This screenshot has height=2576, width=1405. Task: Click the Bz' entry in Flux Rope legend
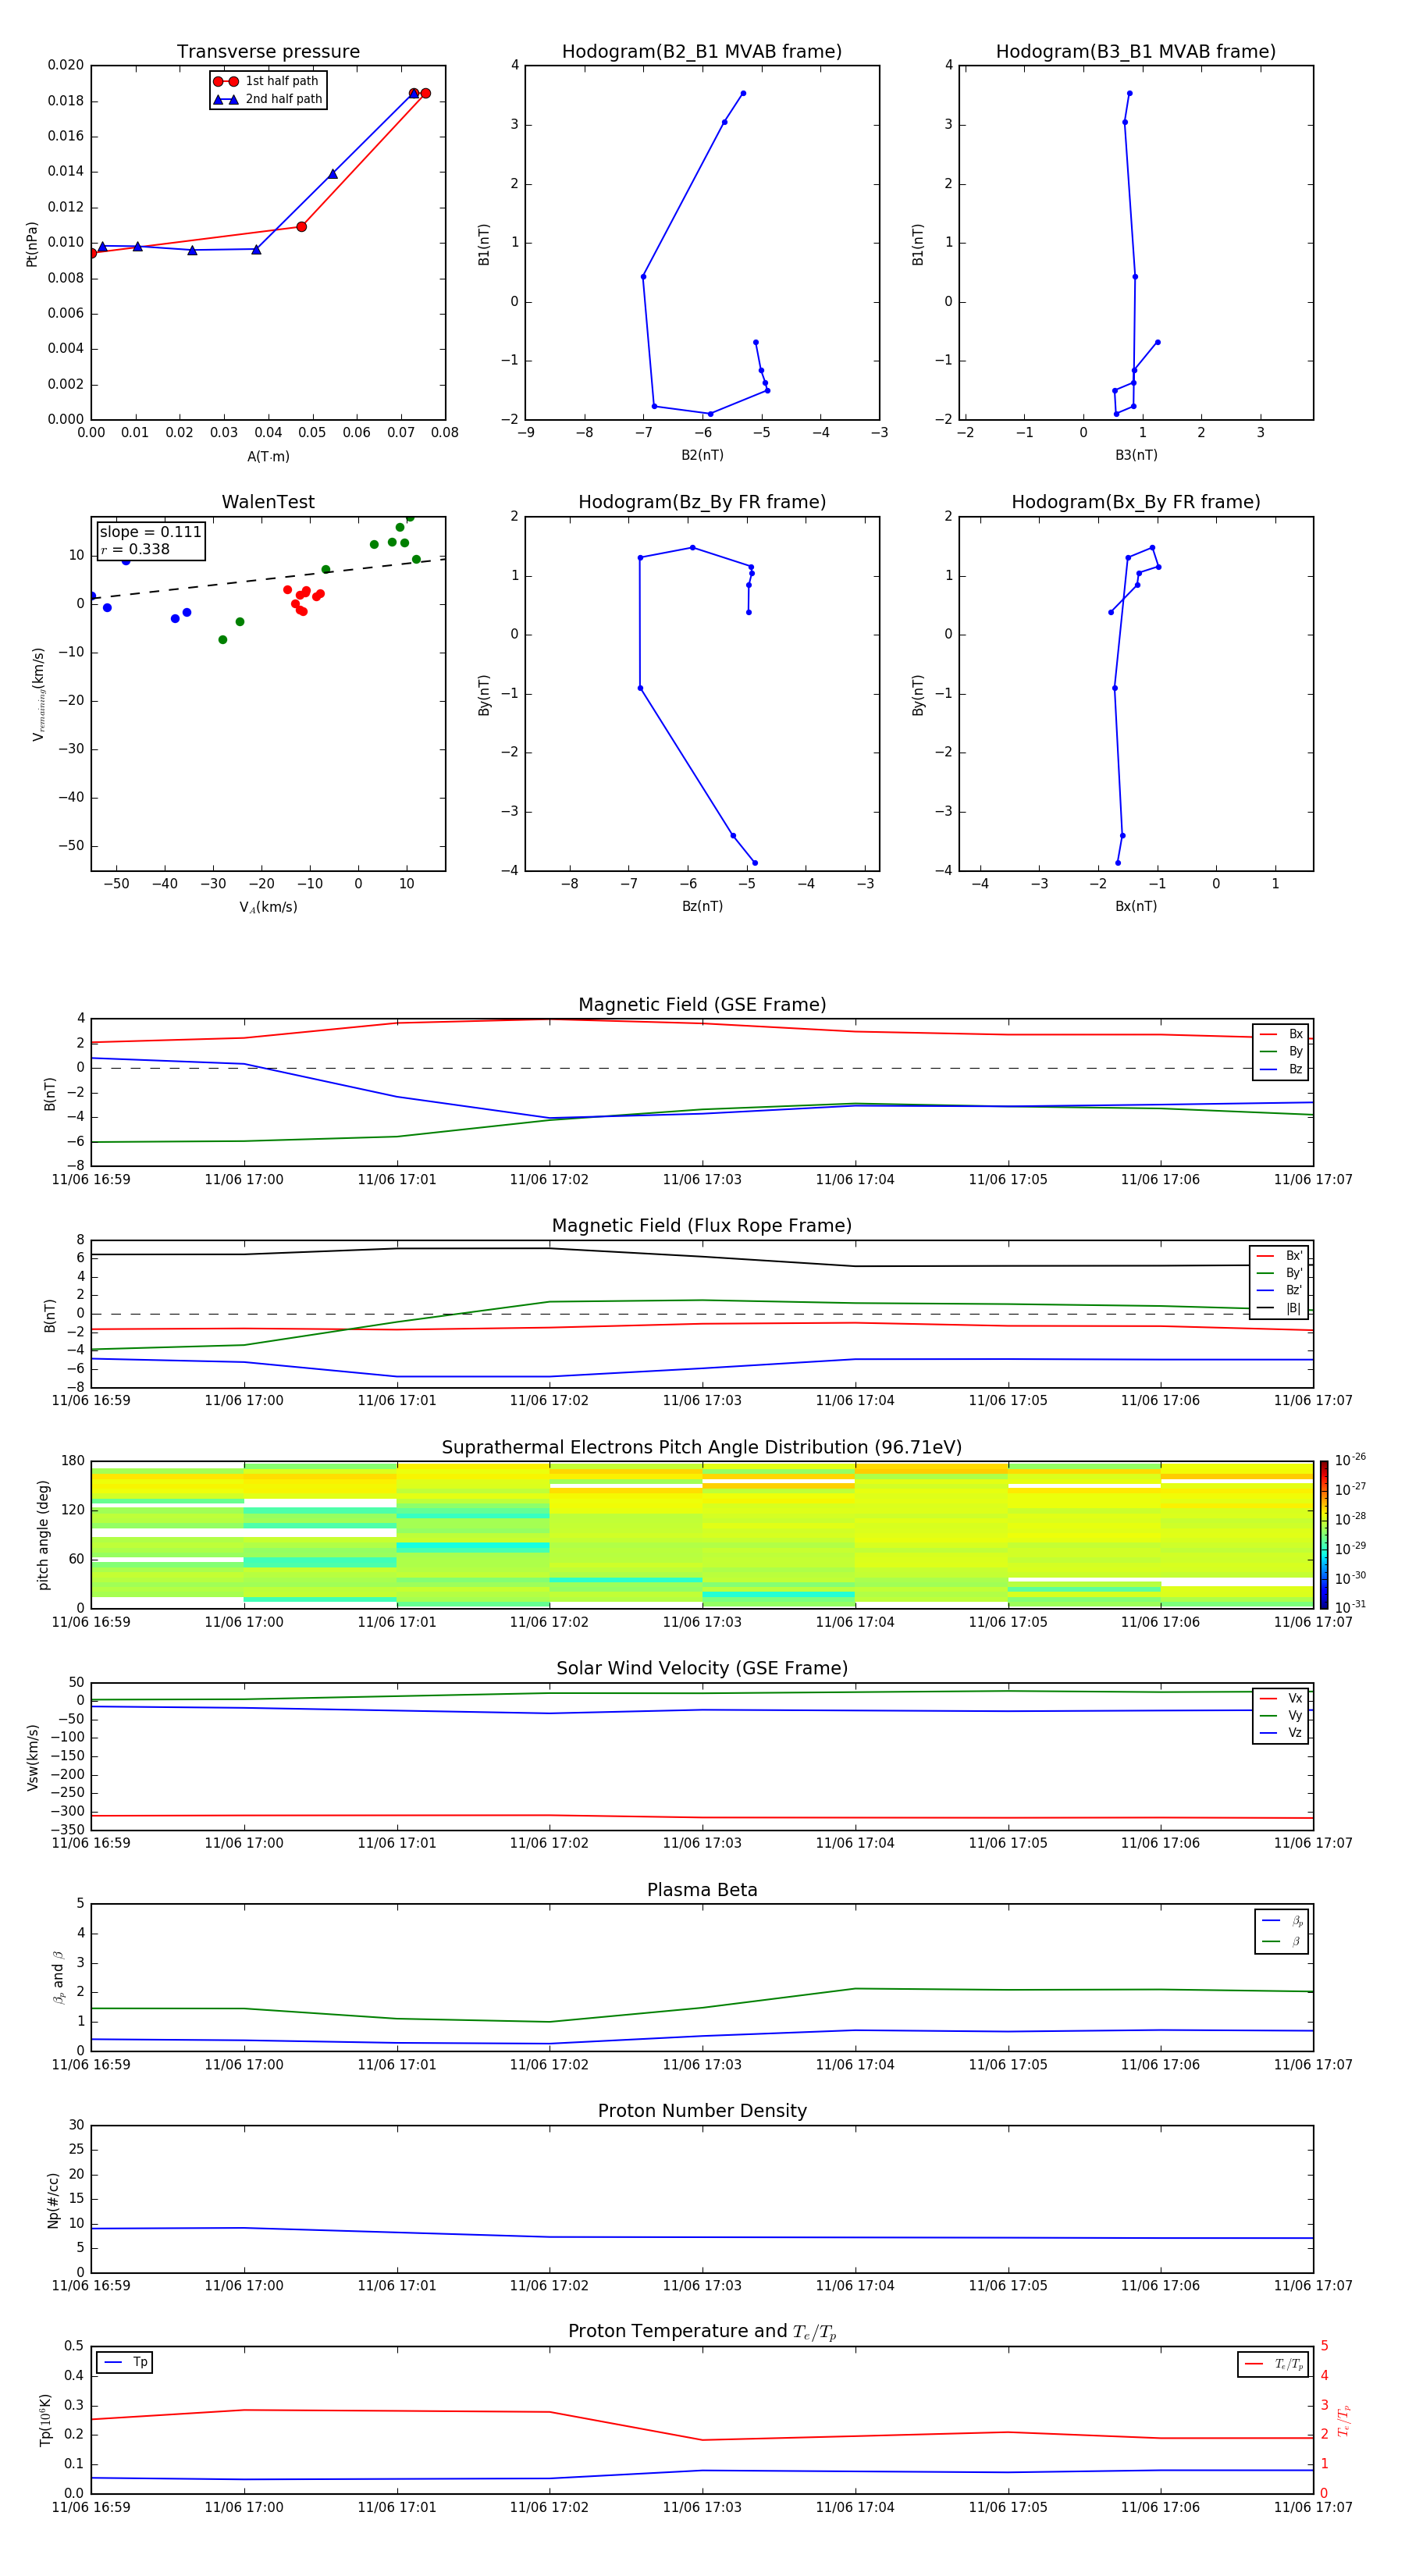[x=1279, y=1291]
